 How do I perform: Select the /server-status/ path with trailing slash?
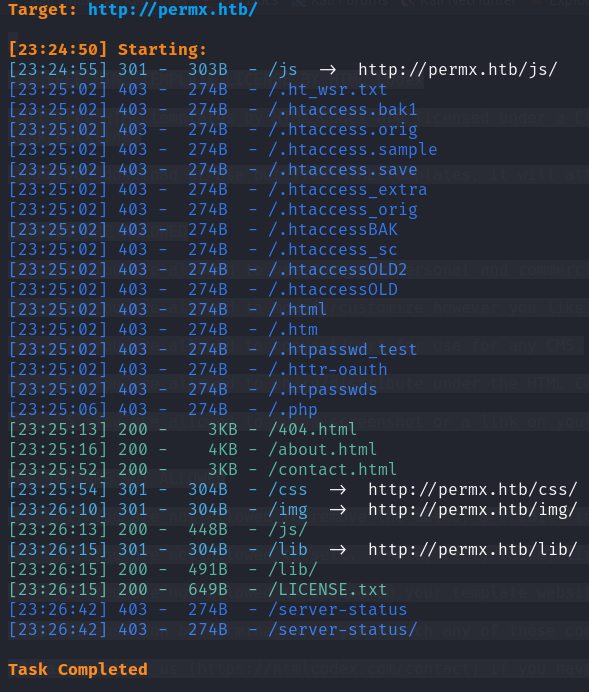(343, 630)
